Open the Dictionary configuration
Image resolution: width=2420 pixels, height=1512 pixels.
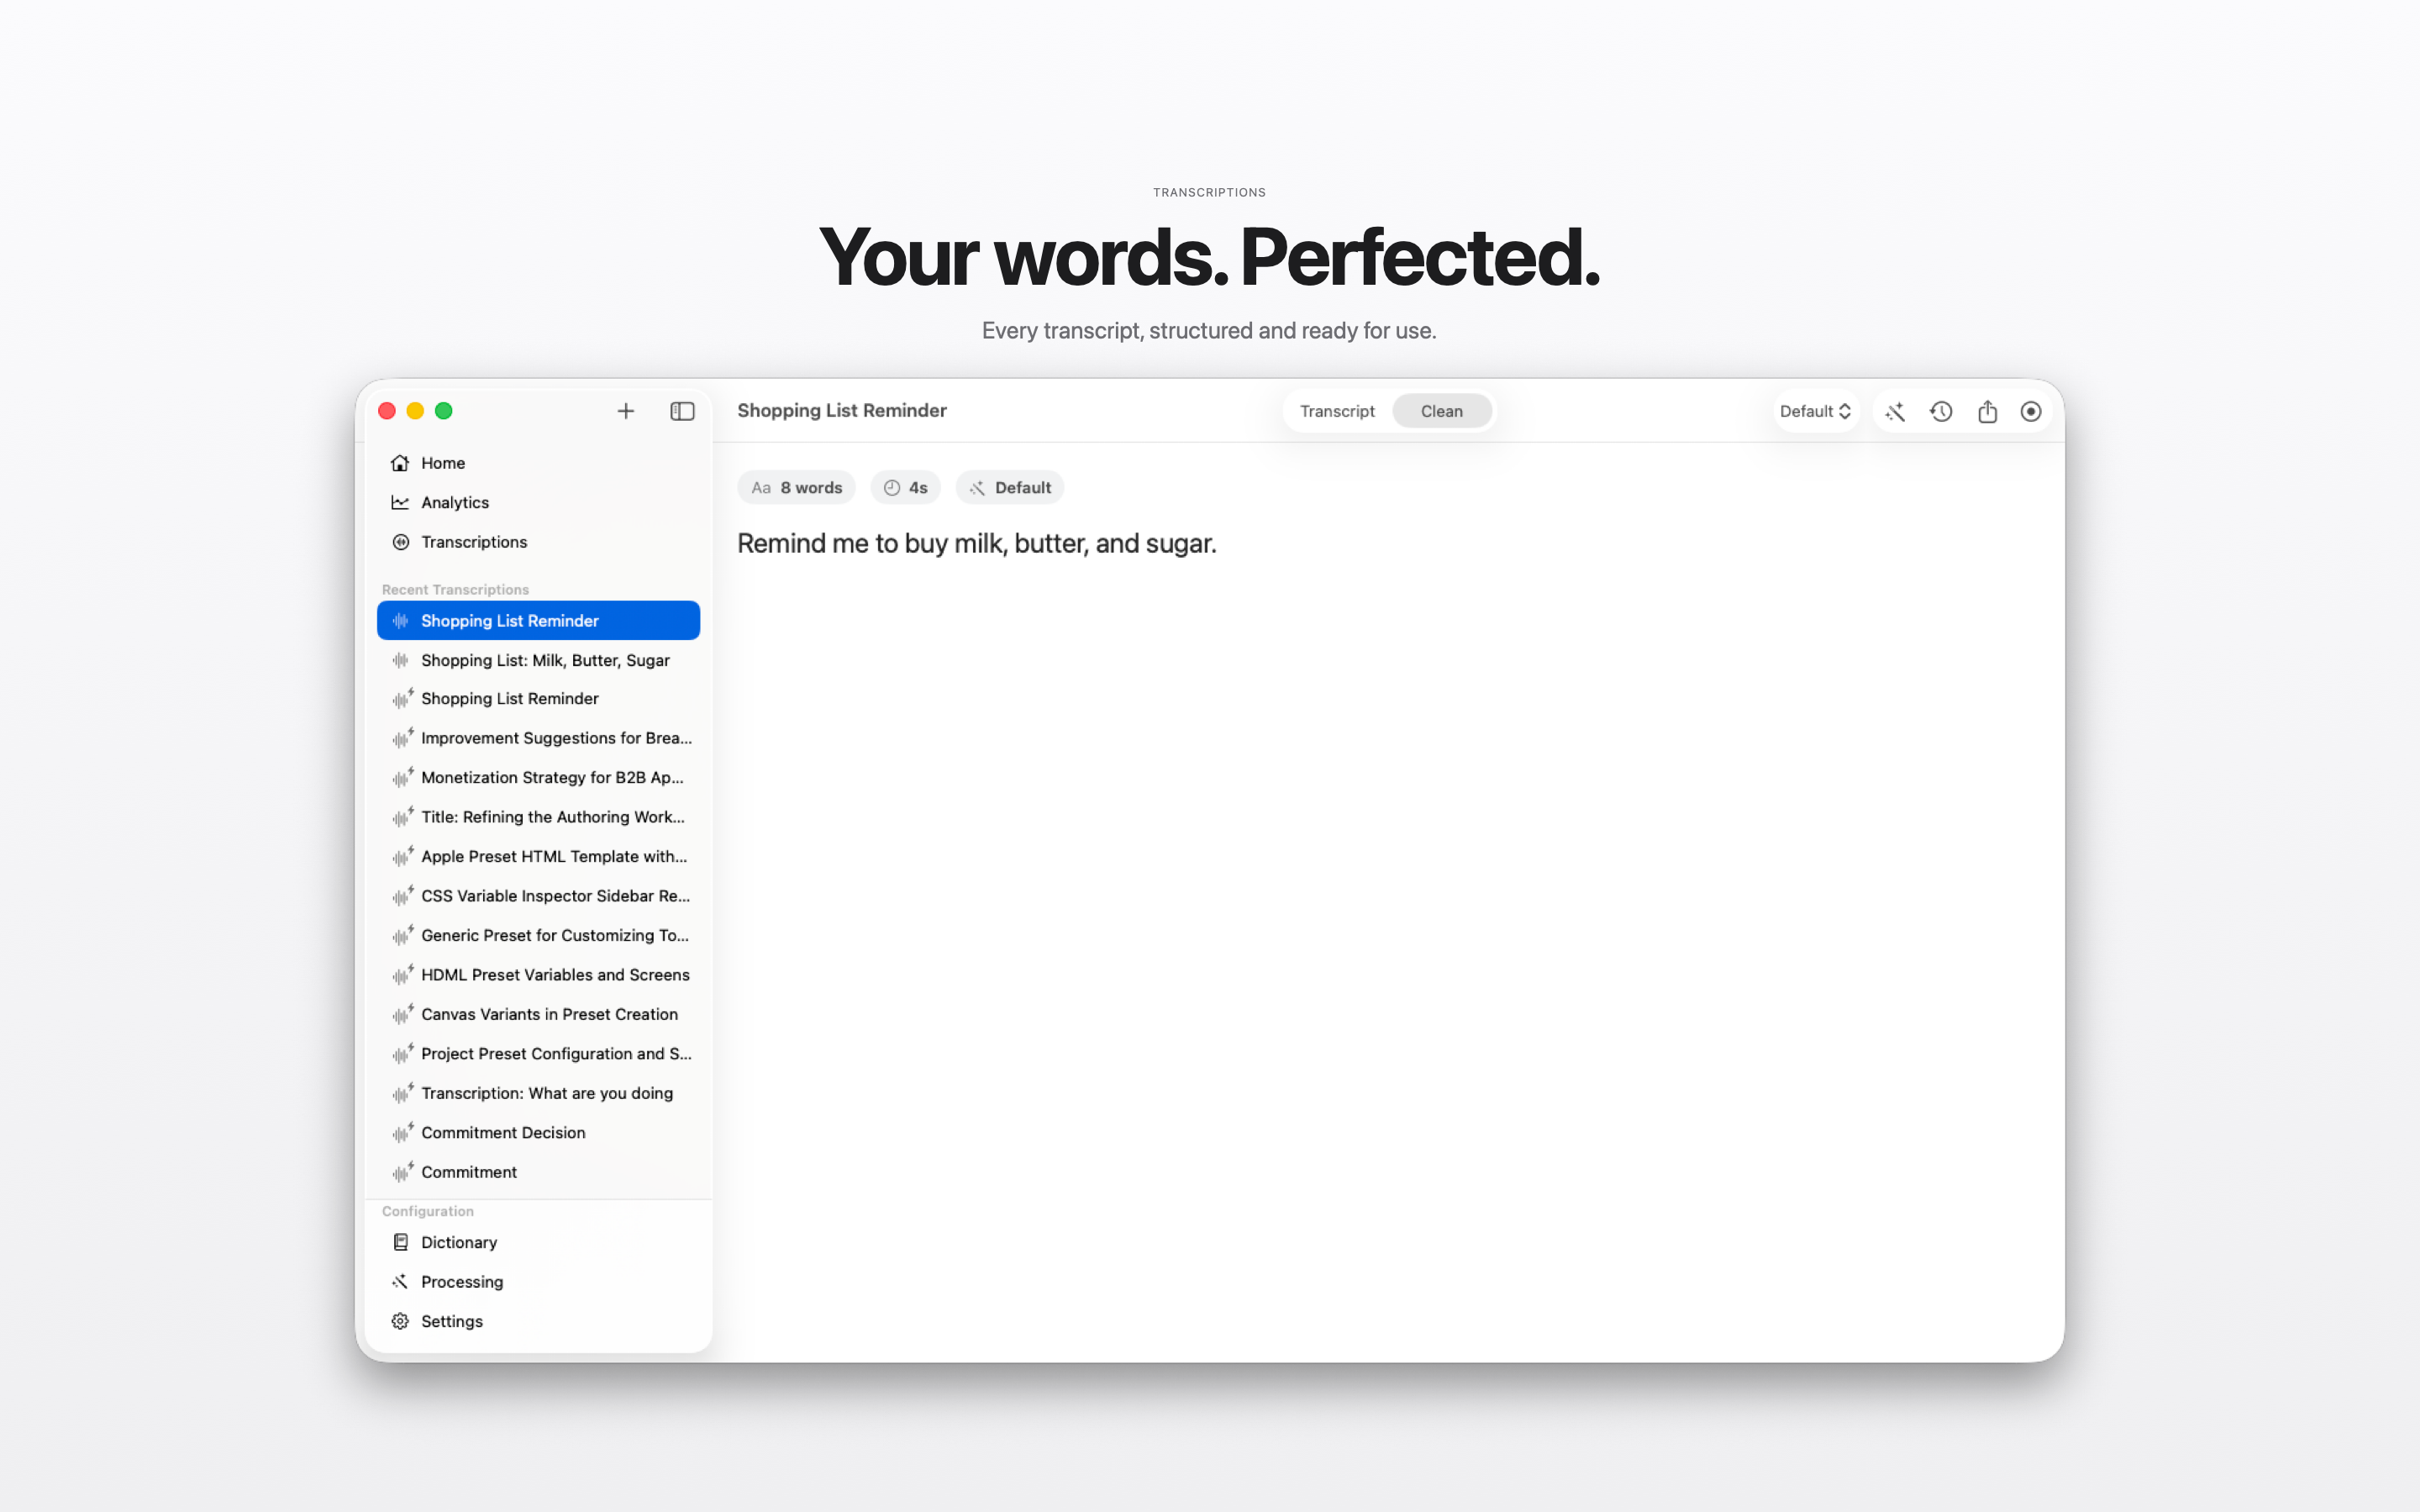click(458, 1242)
